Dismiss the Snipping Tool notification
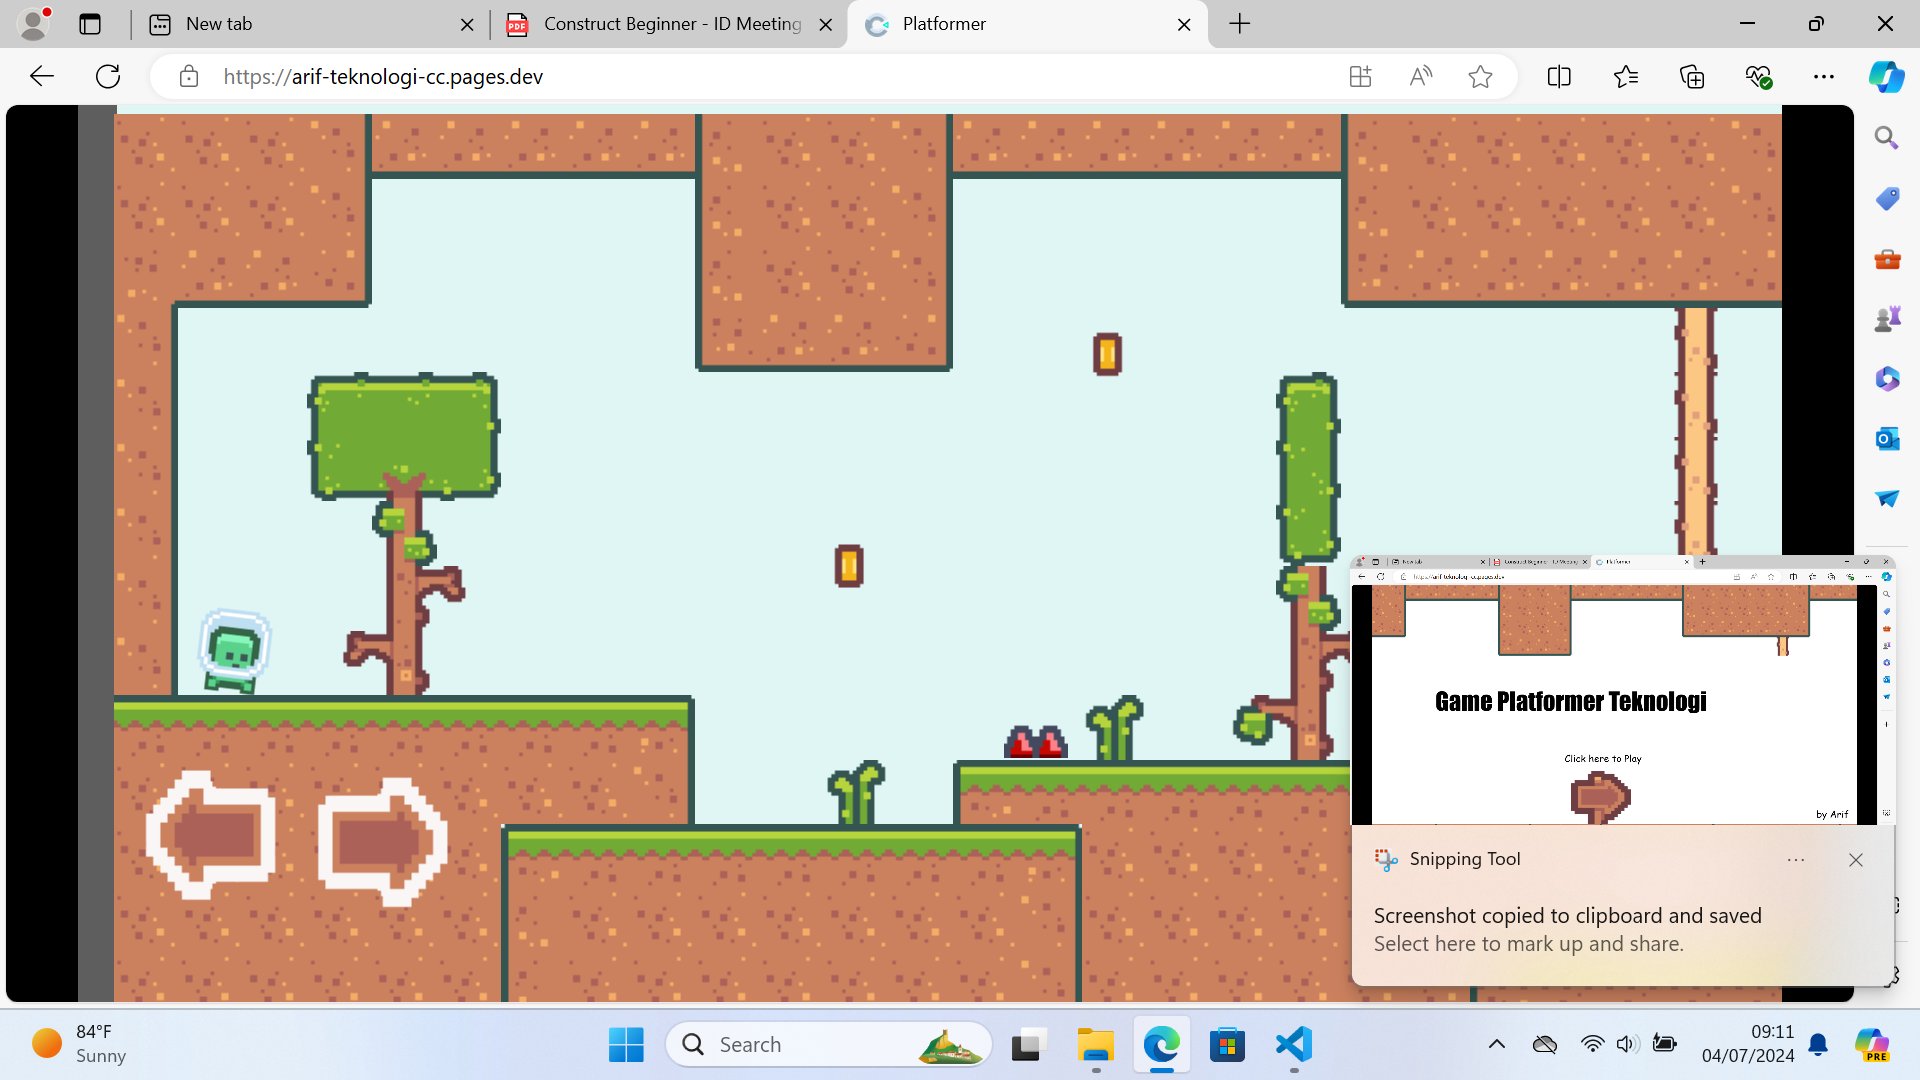The image size is (1920, 1080). tap(1856, 860)
